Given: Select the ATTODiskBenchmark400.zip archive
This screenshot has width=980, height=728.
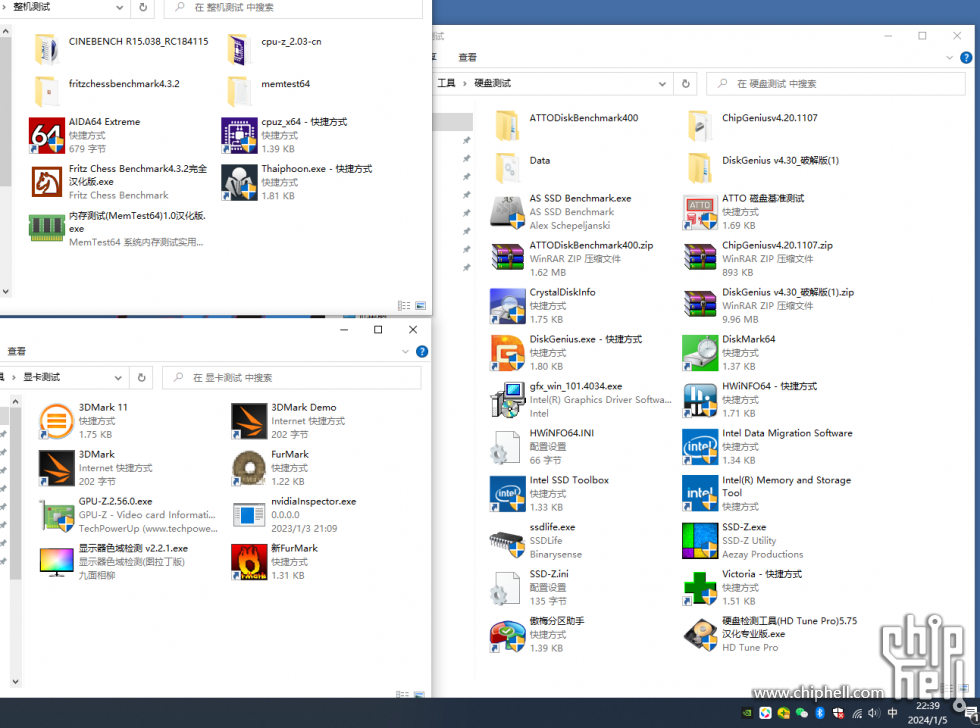Looking at the screenshot, I should 508,259.
